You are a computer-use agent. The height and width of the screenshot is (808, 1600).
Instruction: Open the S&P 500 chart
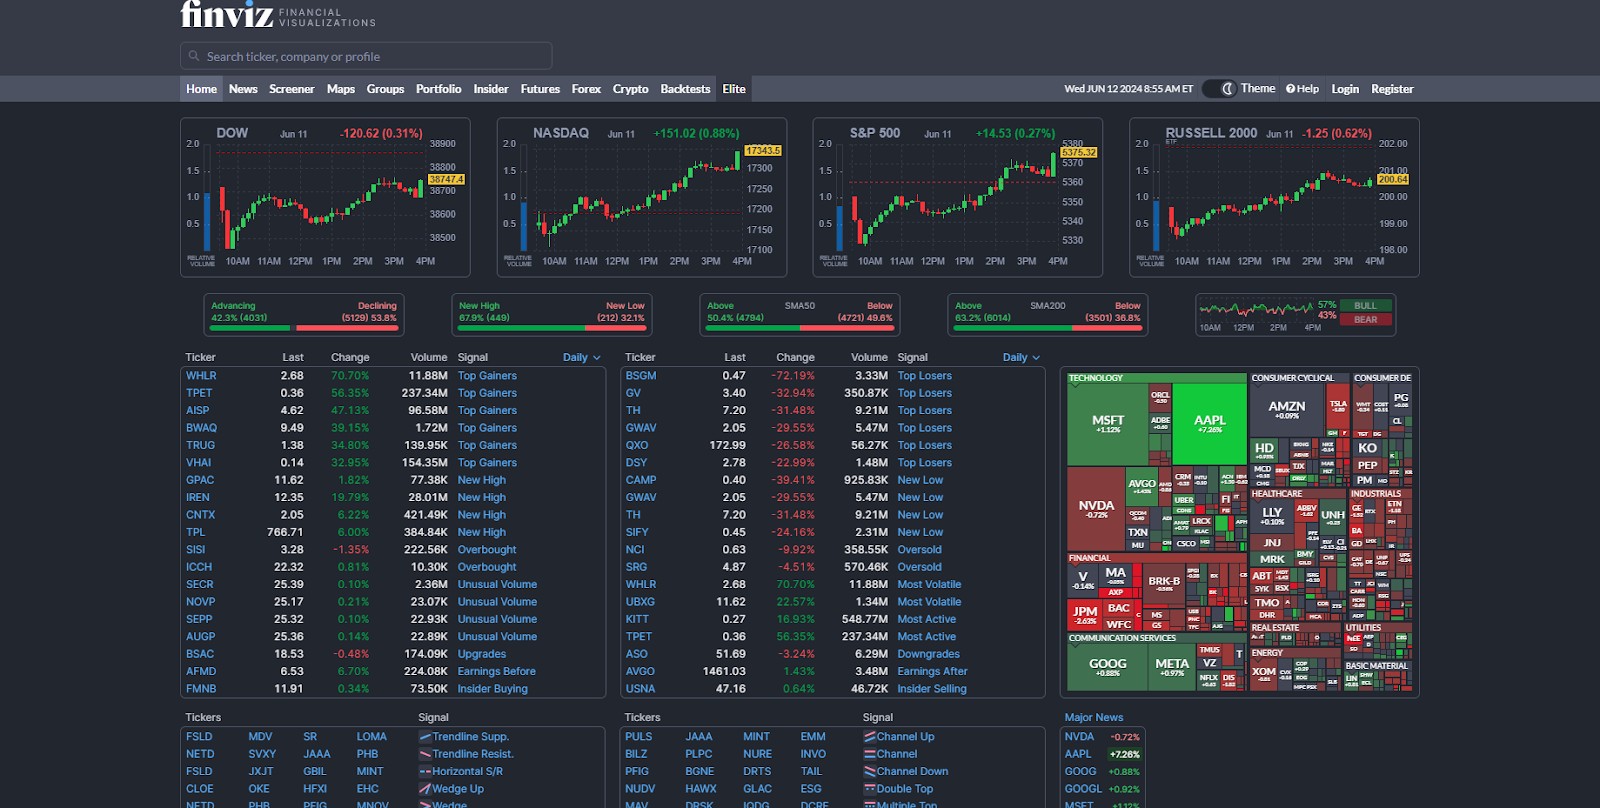pyautogui.click(x=958, y=197)
